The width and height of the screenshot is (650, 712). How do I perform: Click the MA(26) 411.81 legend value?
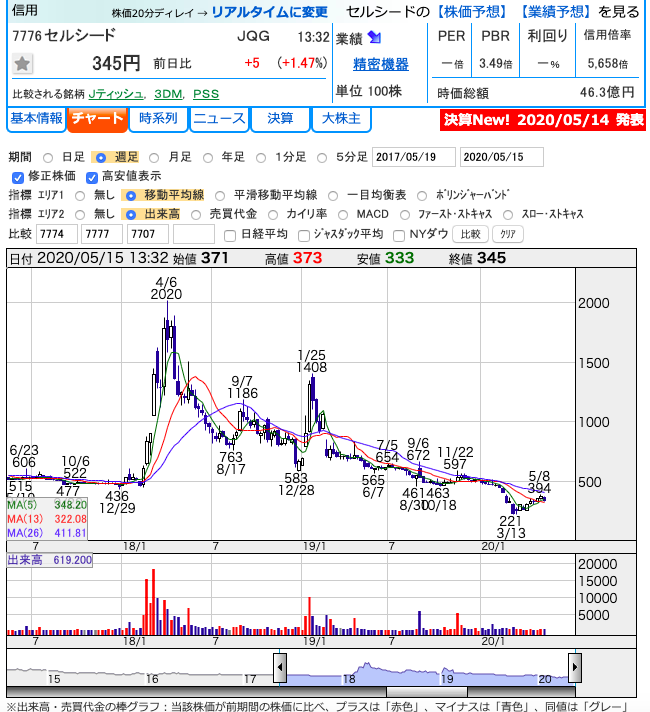click(x=70, y=533)
